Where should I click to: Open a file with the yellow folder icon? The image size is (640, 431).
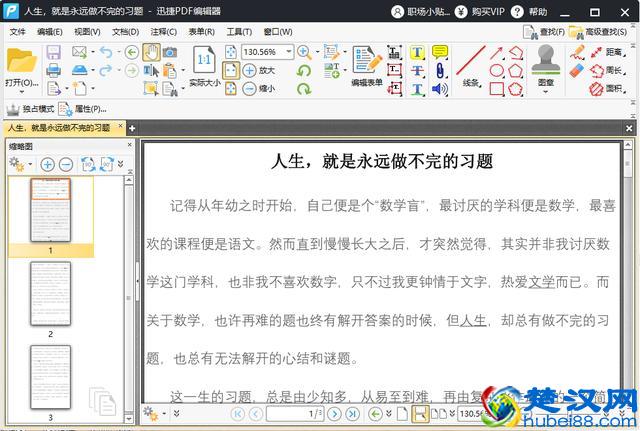pyautogui.click(x=22, y=60)
